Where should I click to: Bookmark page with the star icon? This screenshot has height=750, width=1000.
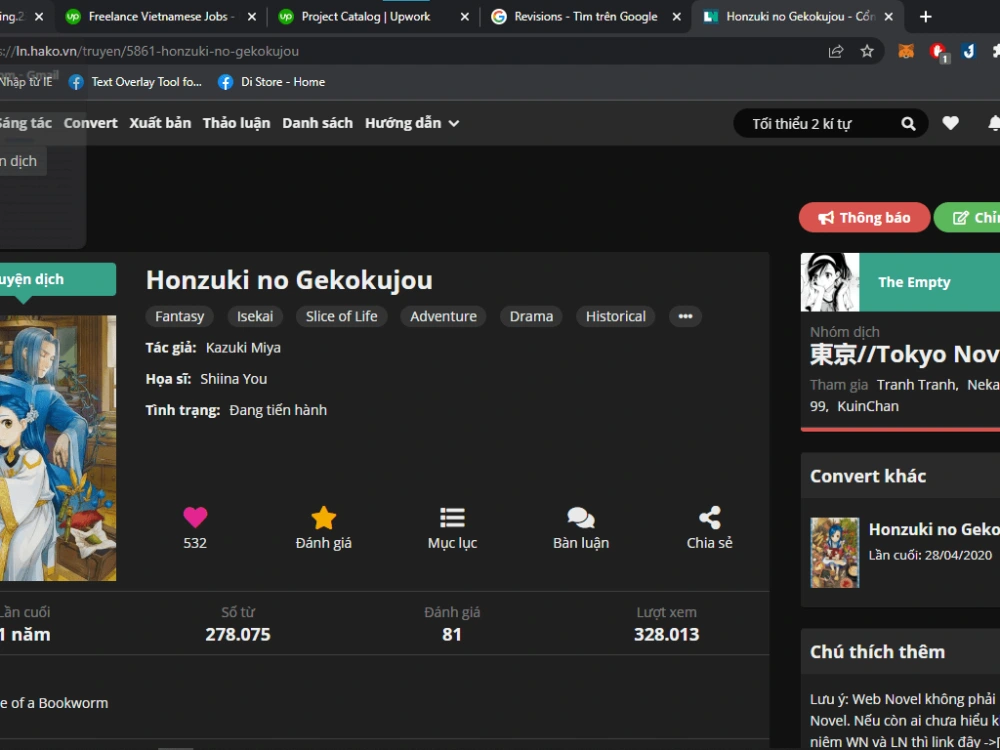coord(867,51)
